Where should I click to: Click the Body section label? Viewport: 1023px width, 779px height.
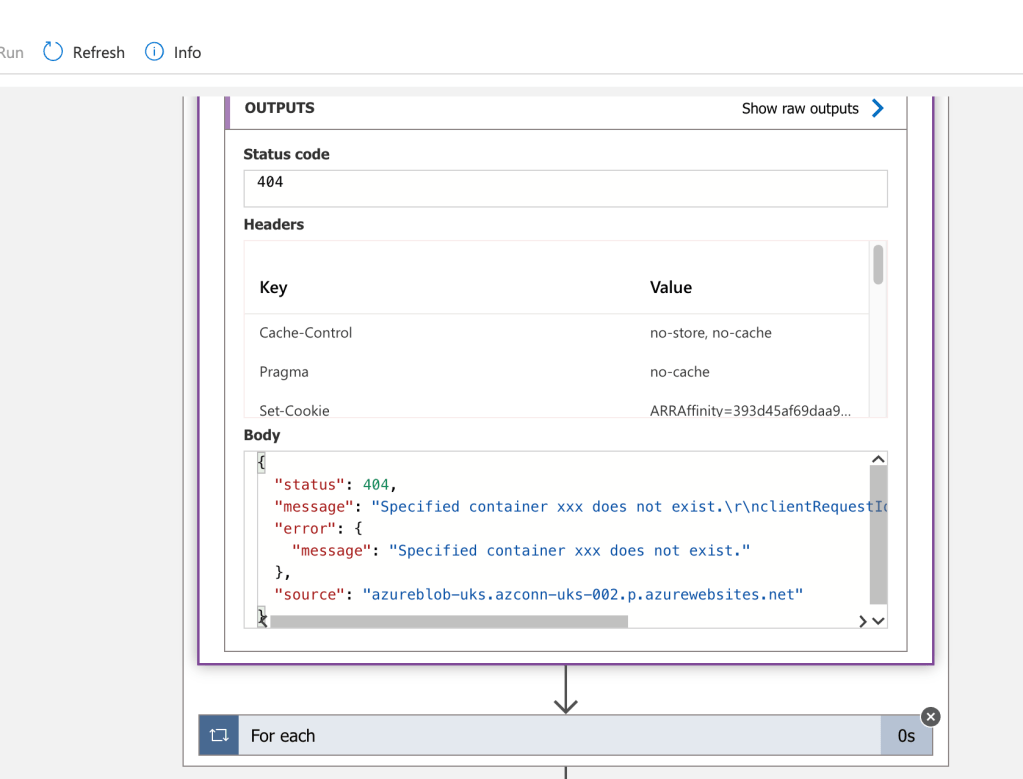pos(262,435)
